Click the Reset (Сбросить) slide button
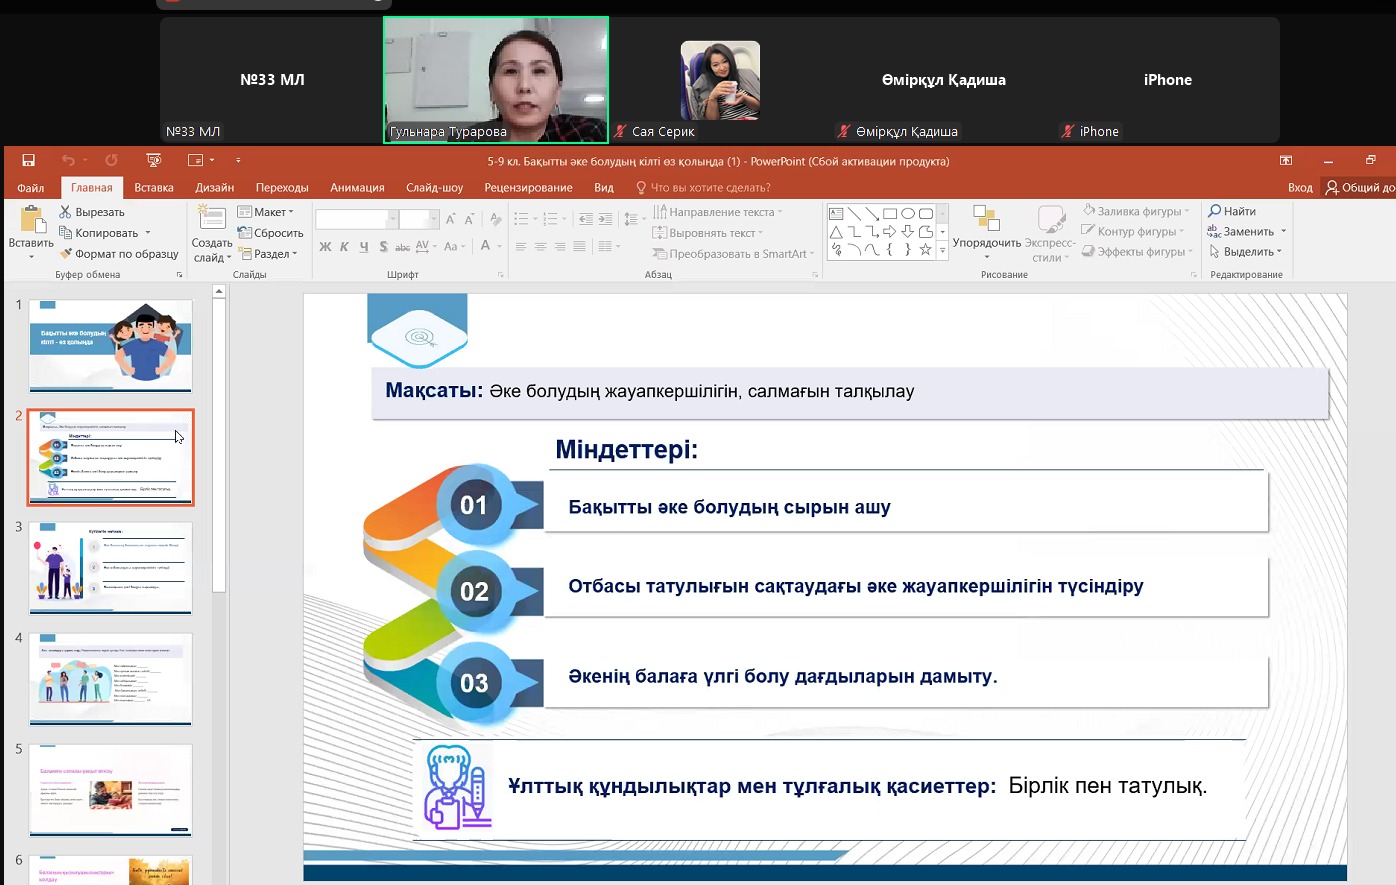The image size is (1396, 885). (x=271, y=233)
